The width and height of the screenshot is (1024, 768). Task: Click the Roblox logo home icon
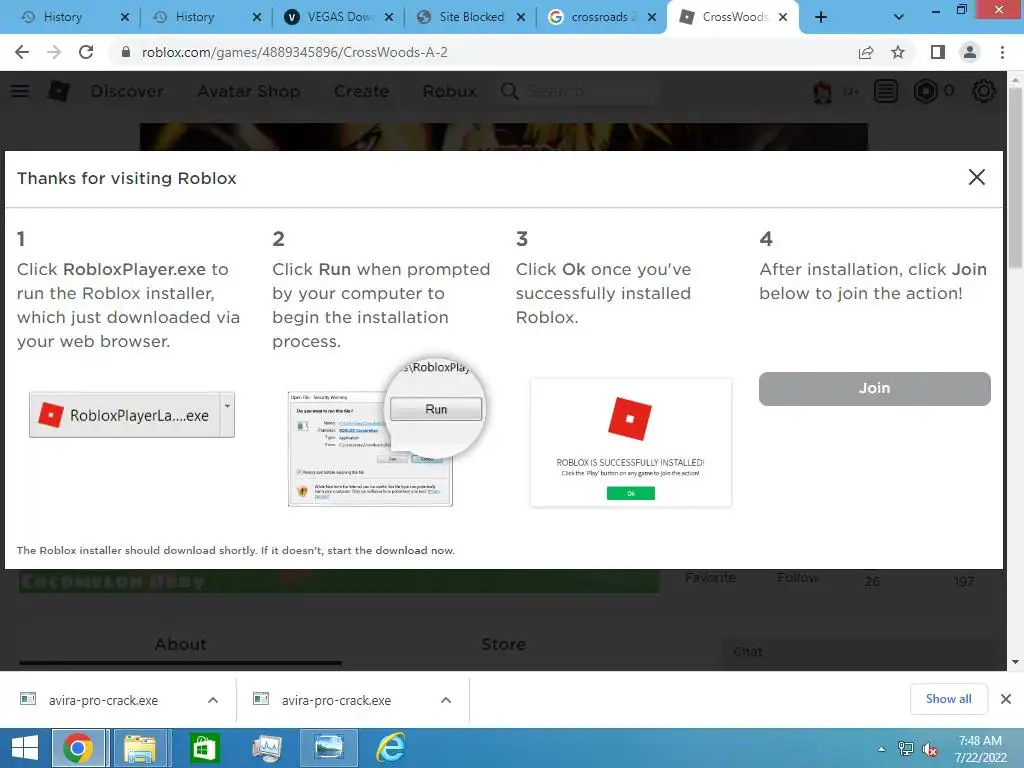(x=58, y=91)
